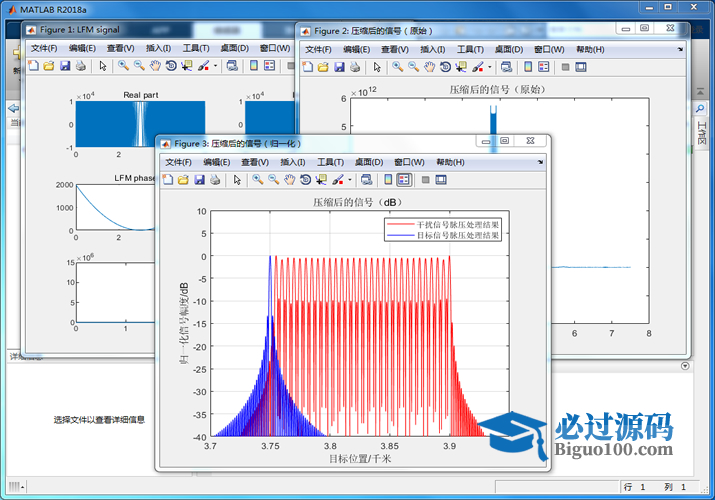Link Plot icon in Figure 2 toolbar
This screenshot has width=715, height=500.
pos(506,67)
